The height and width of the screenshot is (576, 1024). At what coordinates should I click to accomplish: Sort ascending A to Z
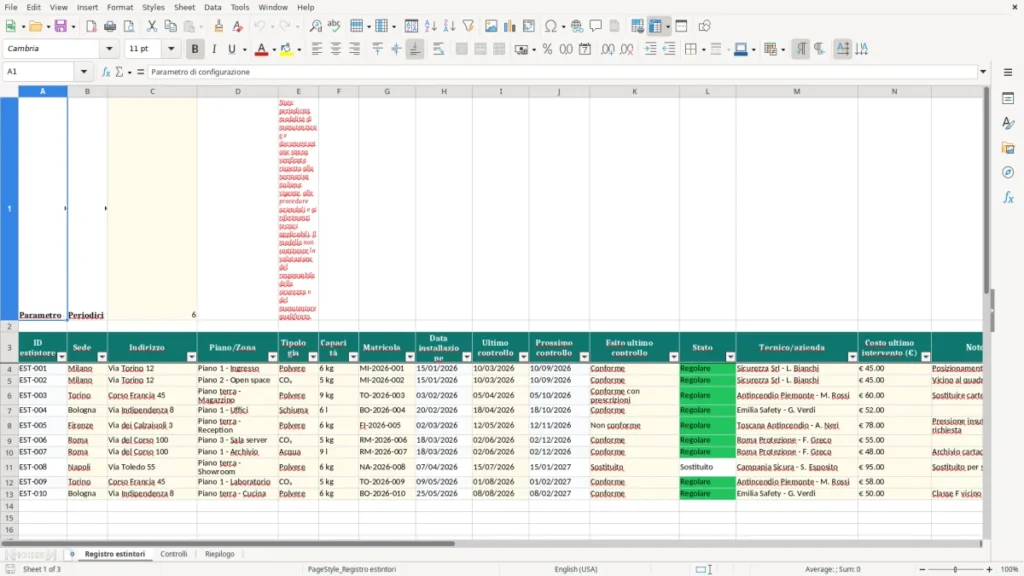coord(430,26)
